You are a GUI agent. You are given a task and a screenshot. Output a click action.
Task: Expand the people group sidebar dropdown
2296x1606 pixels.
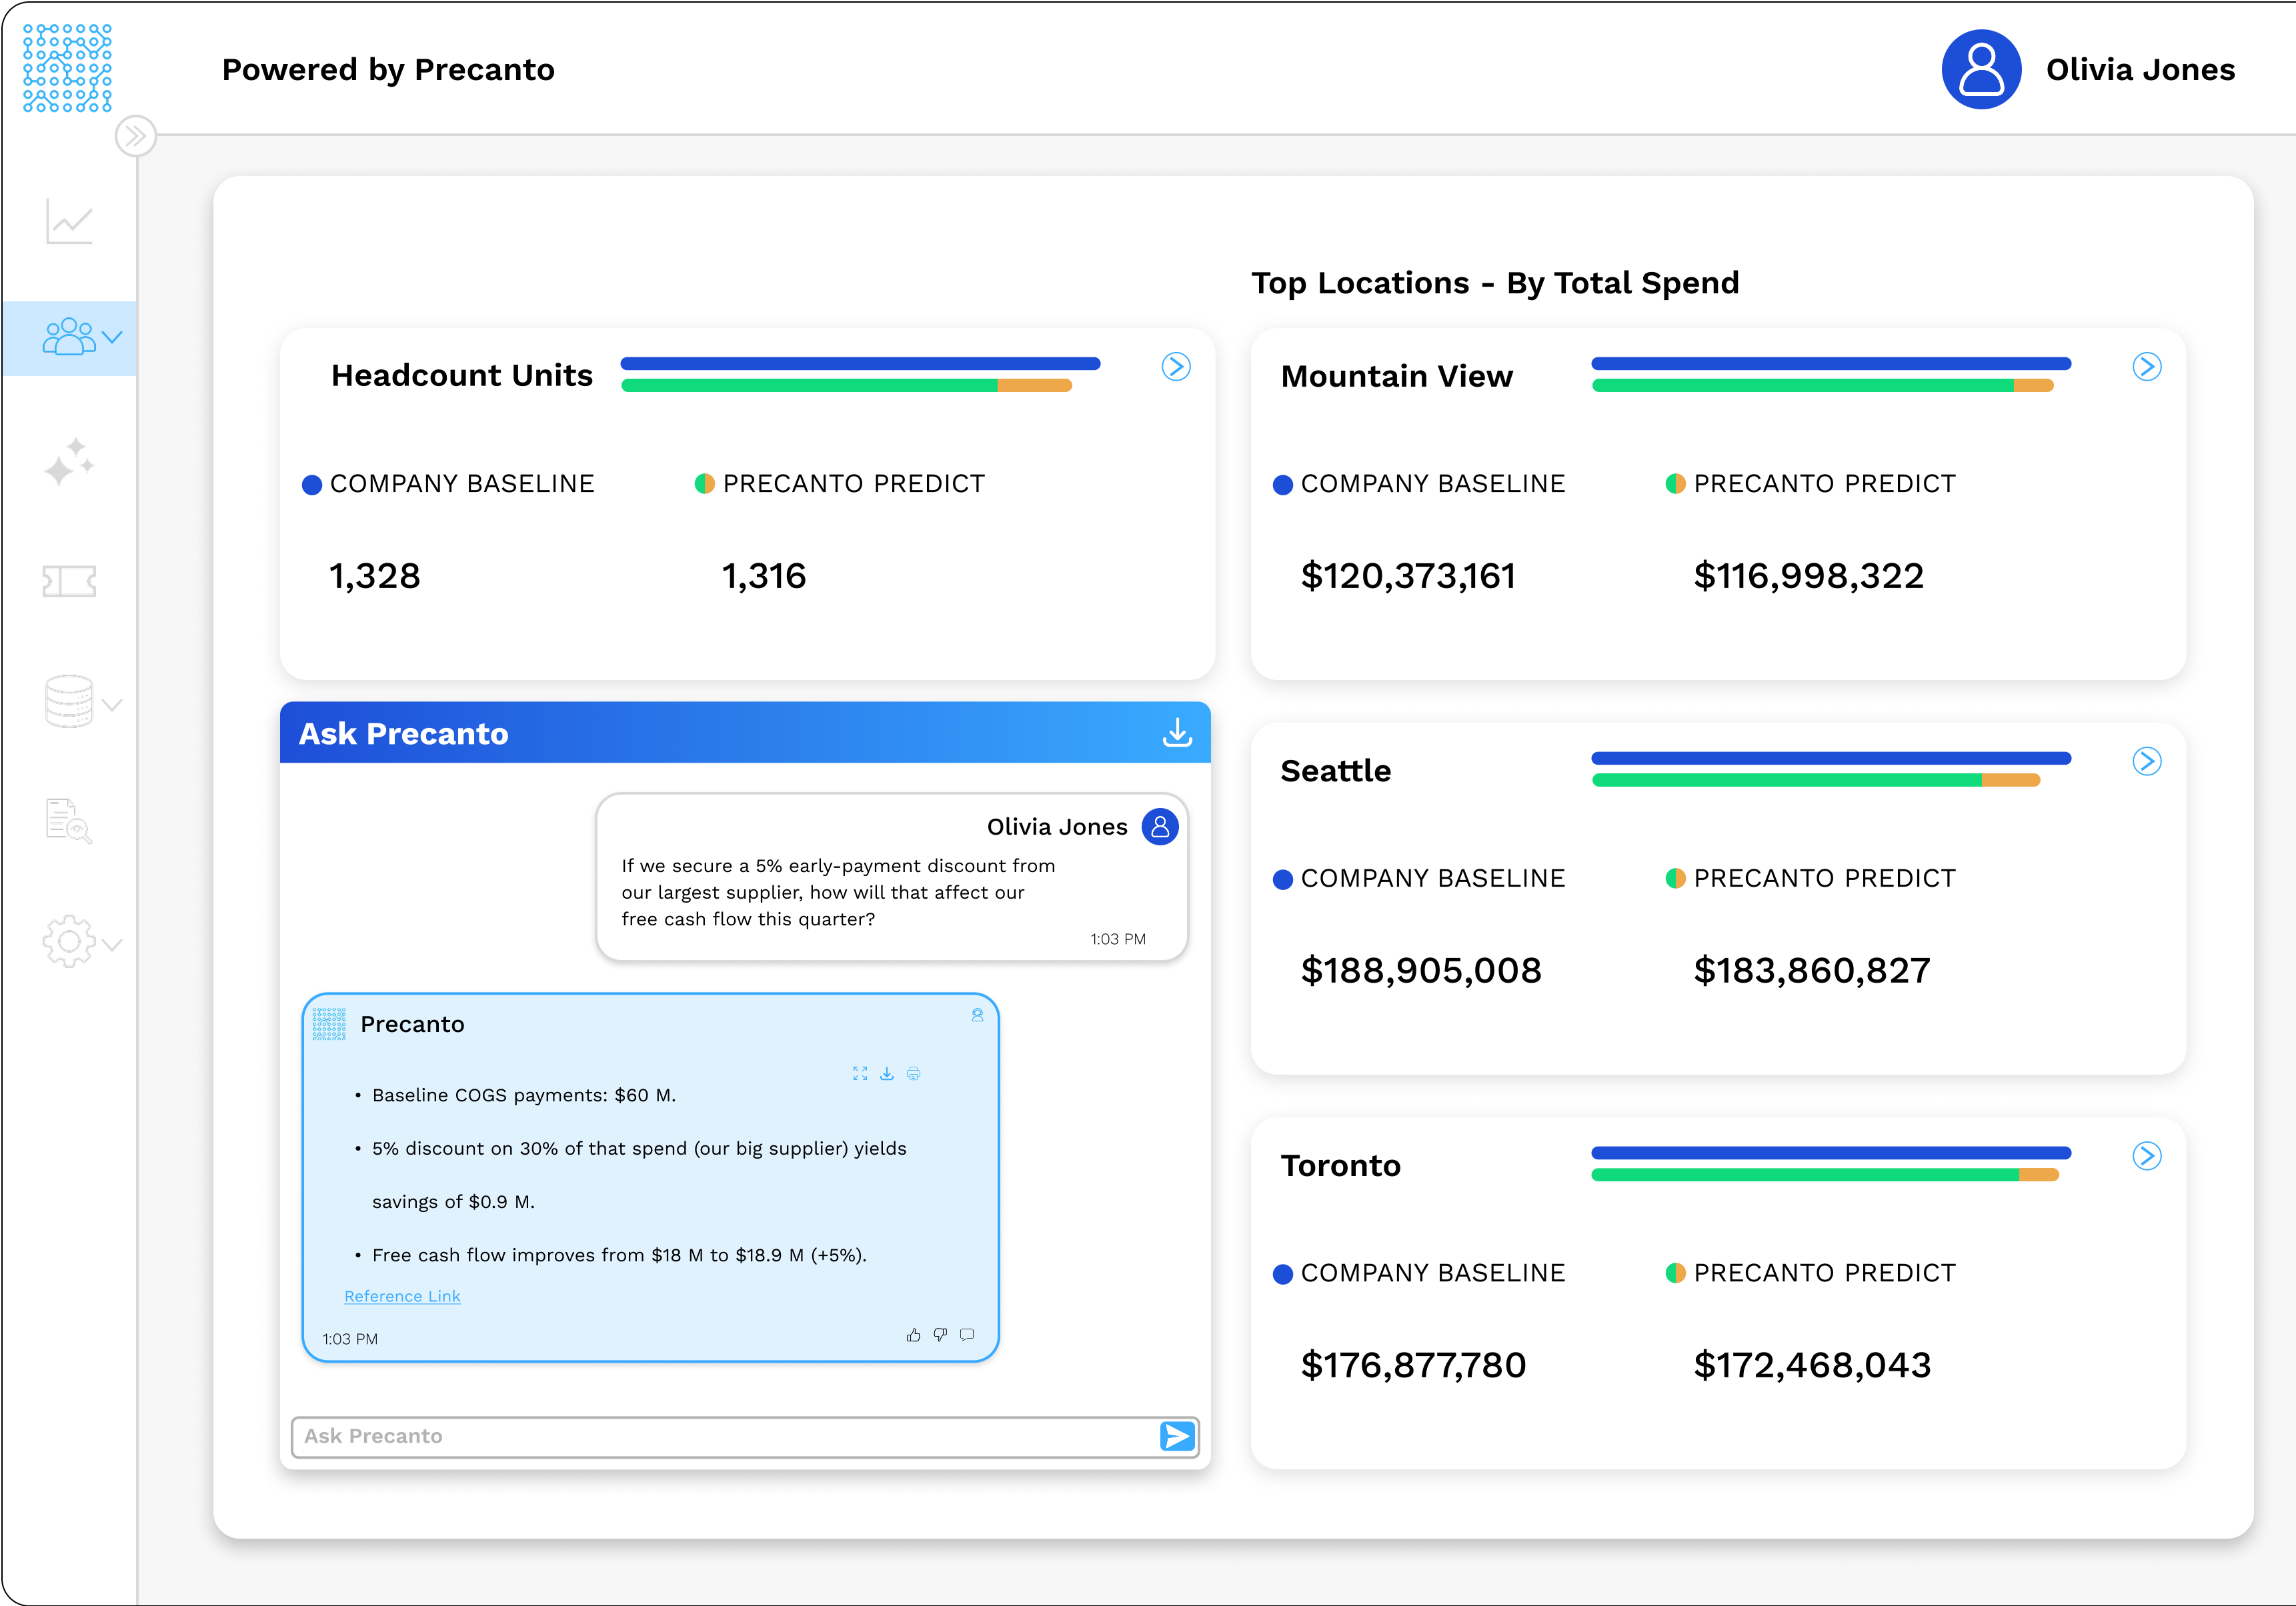(112, 337)
